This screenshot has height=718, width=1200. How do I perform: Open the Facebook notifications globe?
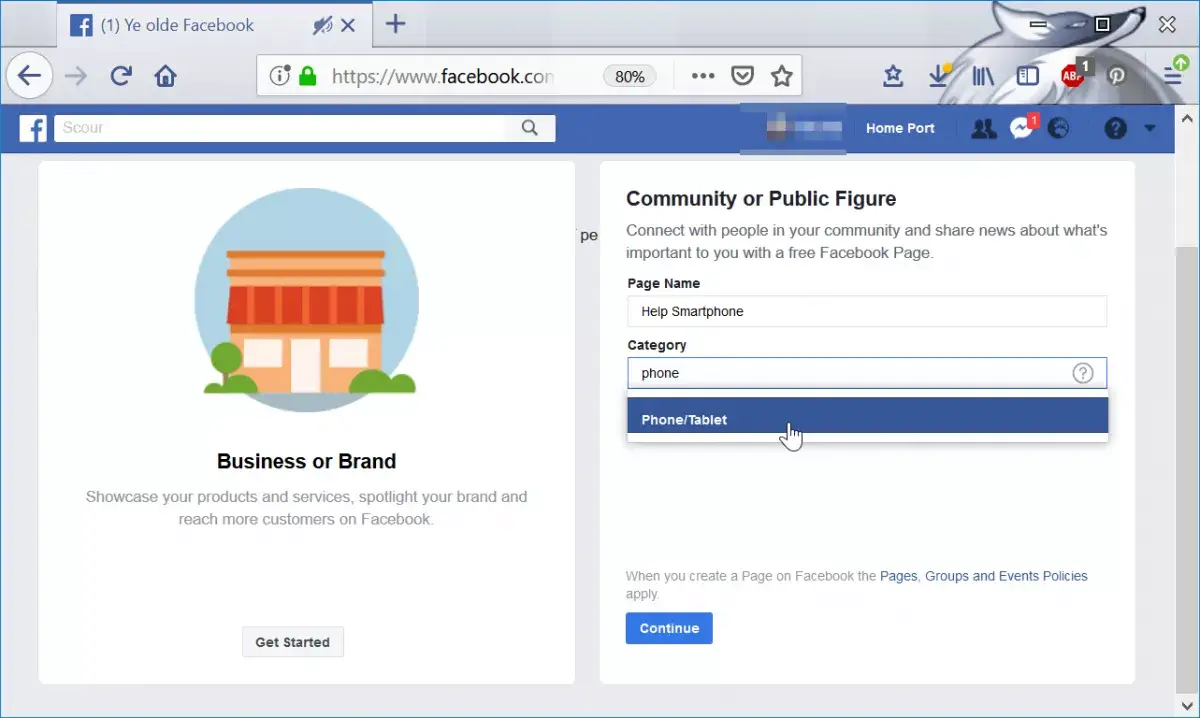(1058, 128)
